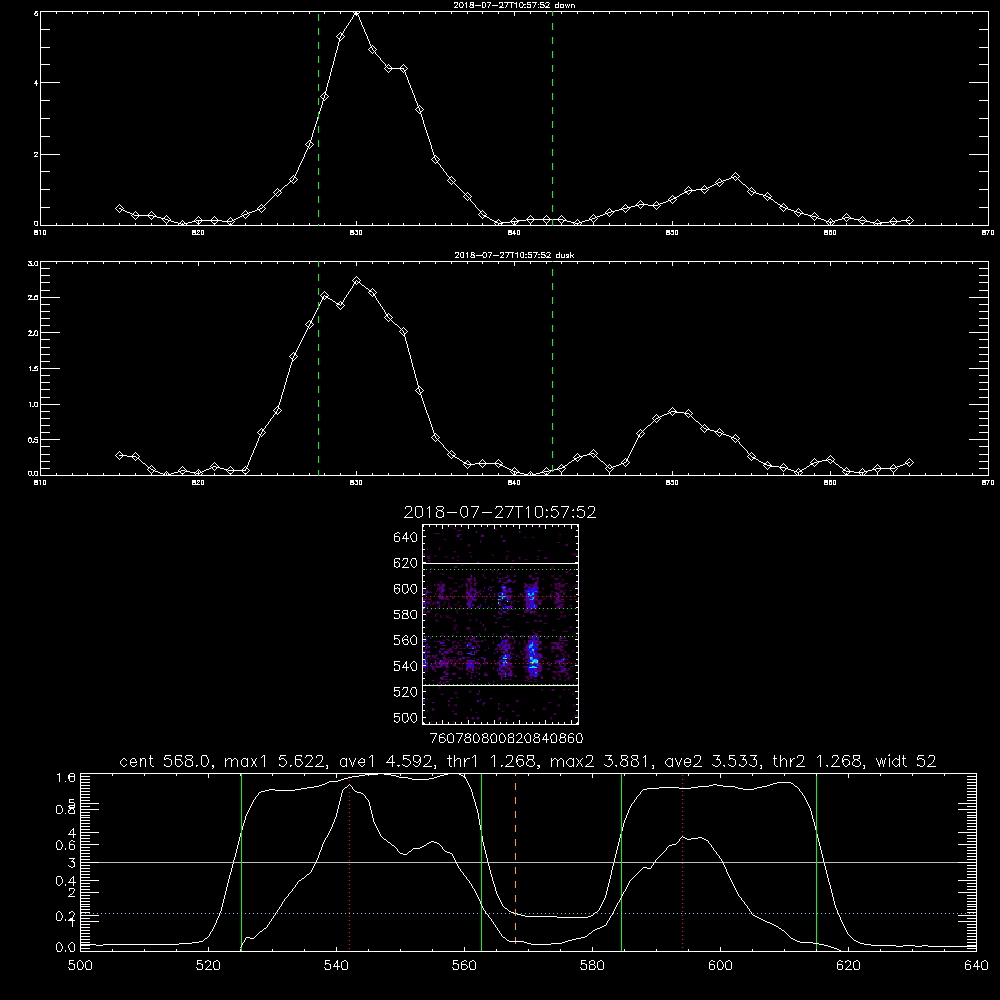The width and height of the screenshot is (1000, 1000).
Task: Click the green solid line near 585 in profile plot
Action: click(x=621, y=861)
